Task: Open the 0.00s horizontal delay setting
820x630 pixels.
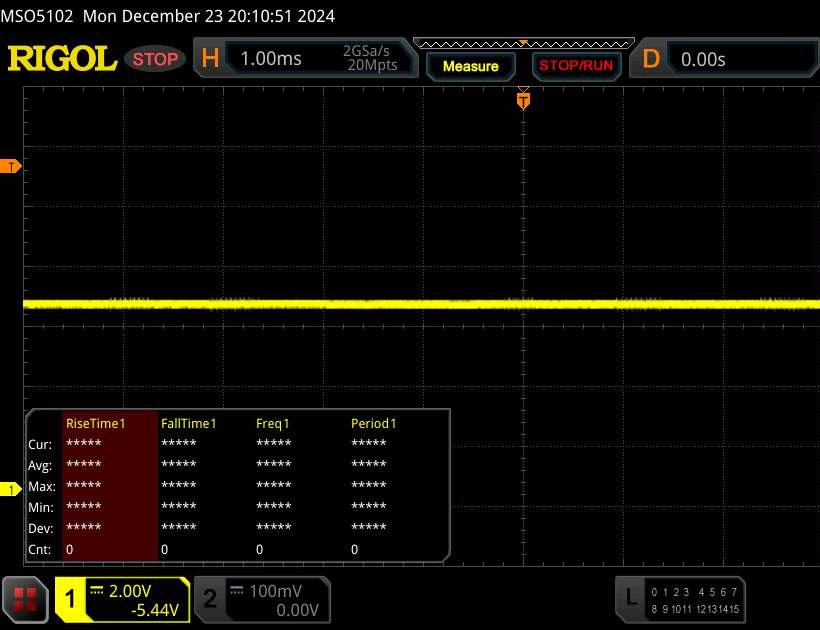Action: click(x=703, y=59)
